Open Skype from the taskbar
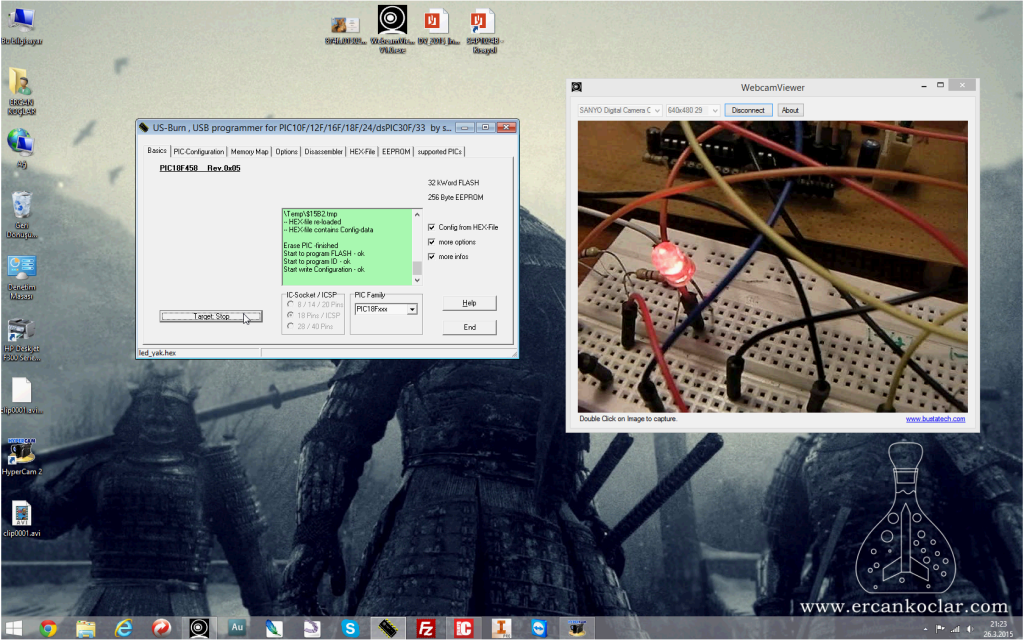 (x=350, y=628)
